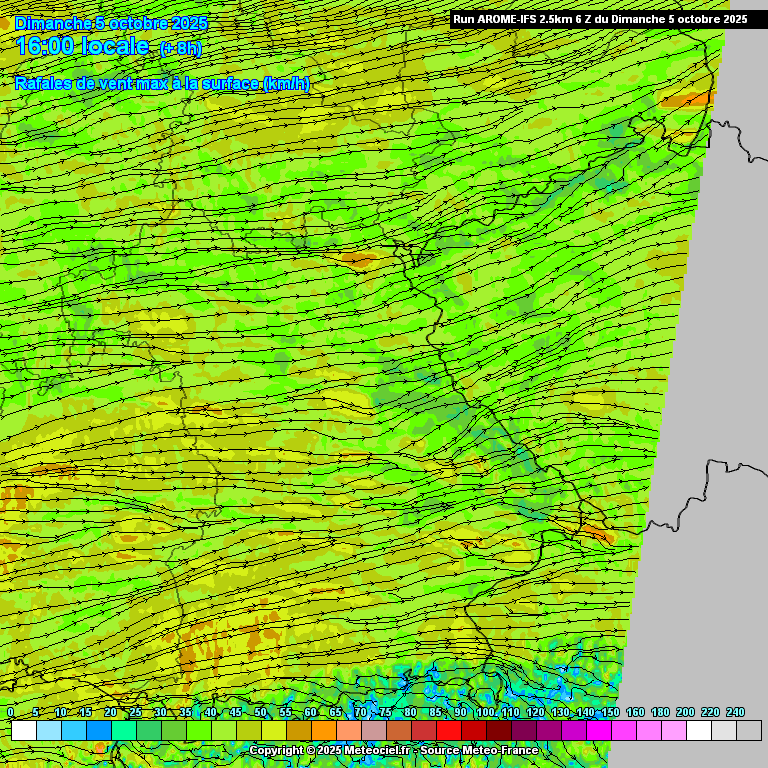This screenshot has height=768, width=768.
Task: Click the light blue 5 km/h legend swatch
Action: pos(49,731)
